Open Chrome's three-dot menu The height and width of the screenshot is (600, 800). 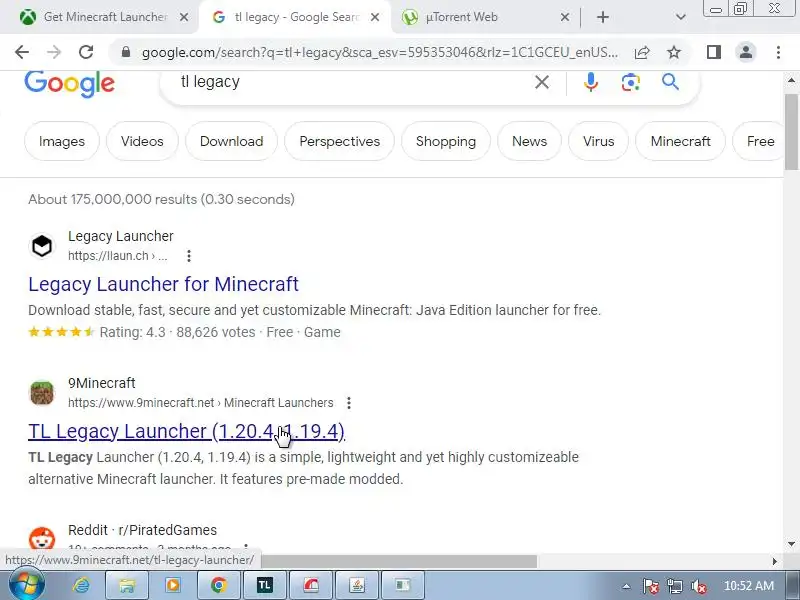click(778, 52)
